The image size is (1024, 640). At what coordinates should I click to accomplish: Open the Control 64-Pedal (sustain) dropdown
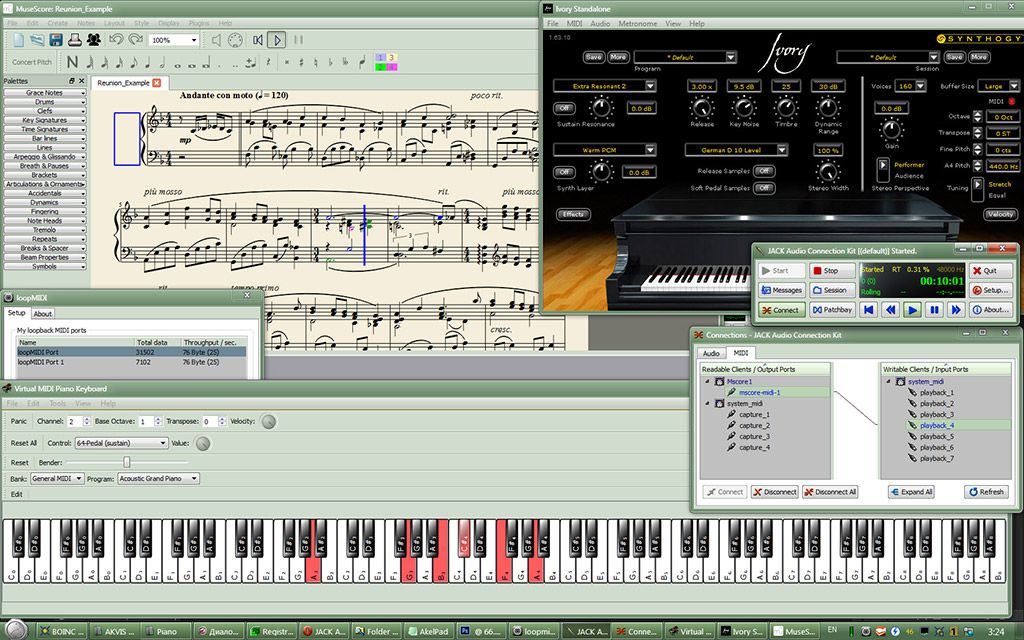click(121, 443)
